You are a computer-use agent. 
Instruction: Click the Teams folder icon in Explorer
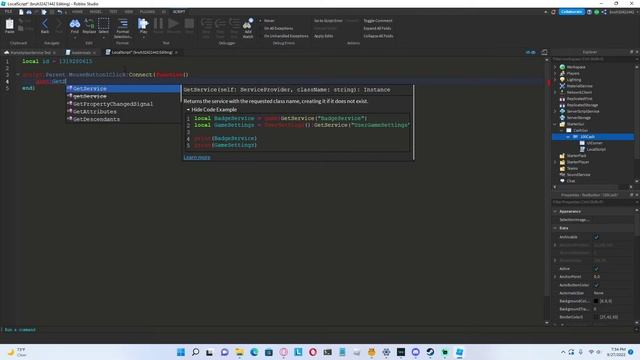562,168
